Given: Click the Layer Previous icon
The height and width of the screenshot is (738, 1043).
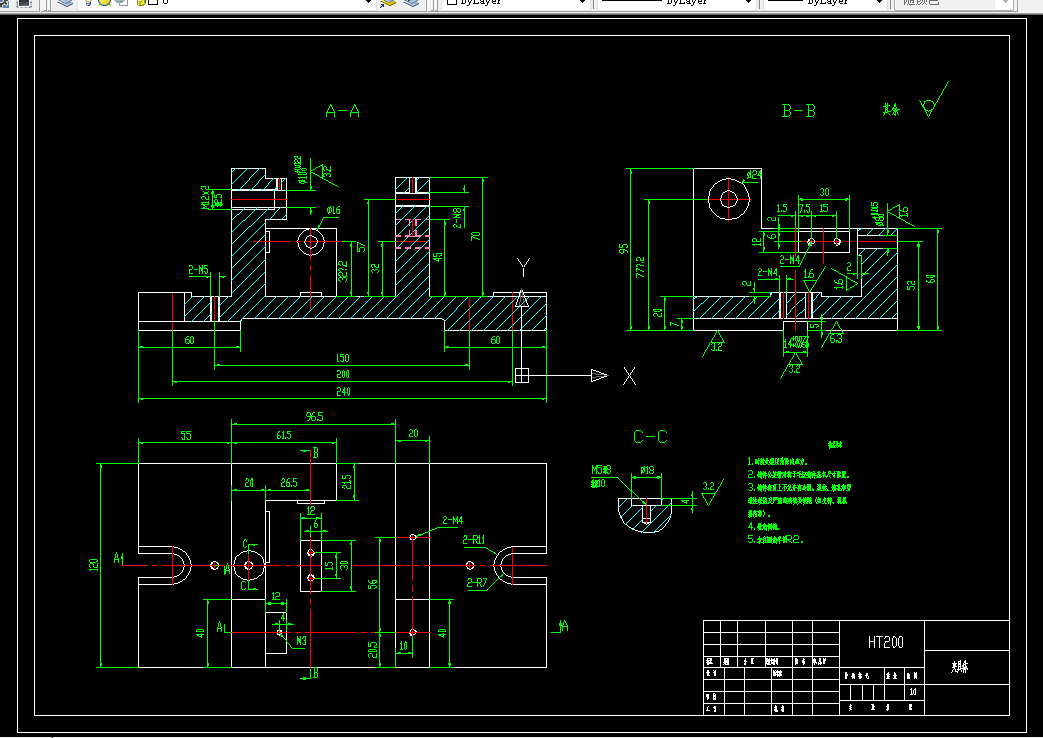Looking at the screenshot, I should [x=412, y=3].
